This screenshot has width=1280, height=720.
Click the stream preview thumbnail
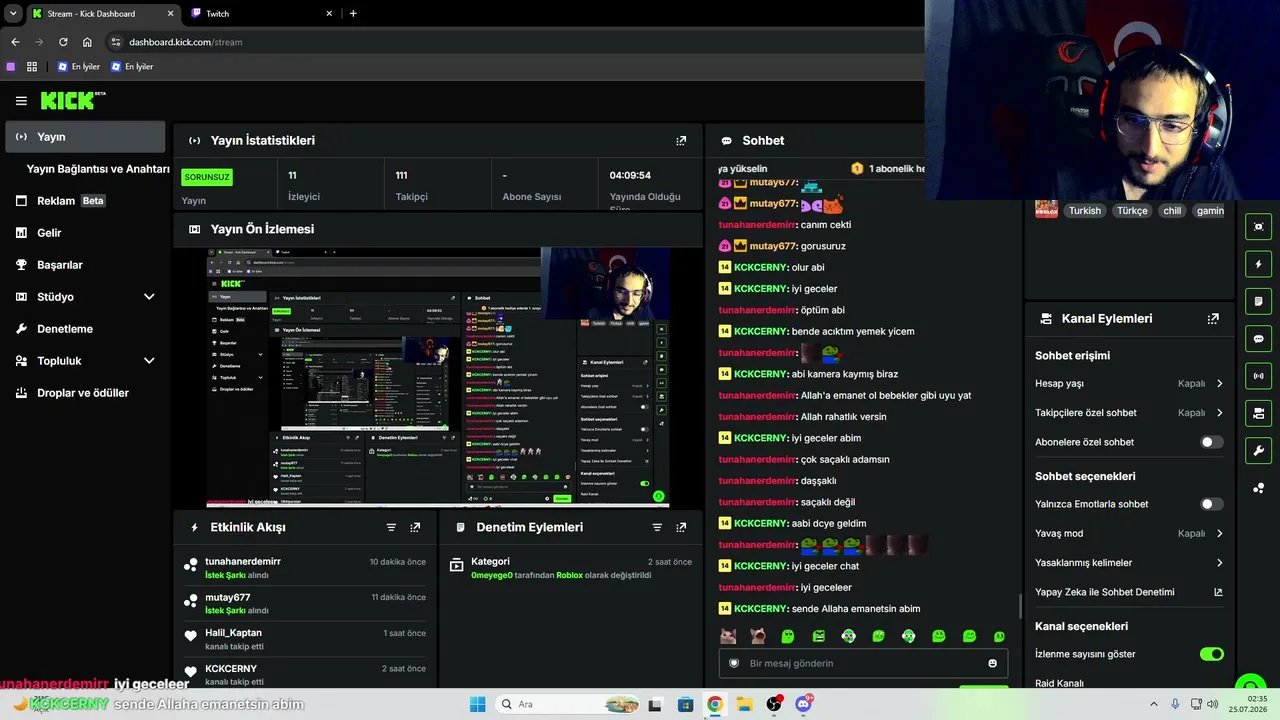tap(438, 377)
